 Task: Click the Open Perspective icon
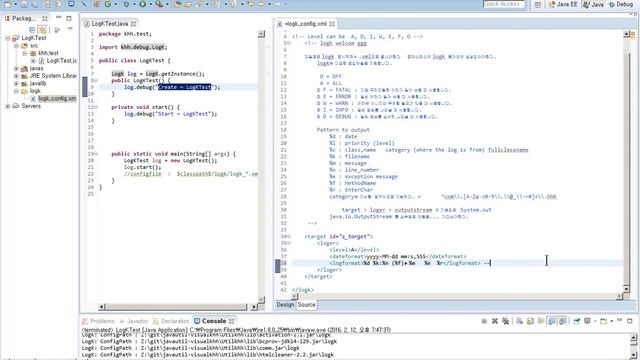[538, 4]
